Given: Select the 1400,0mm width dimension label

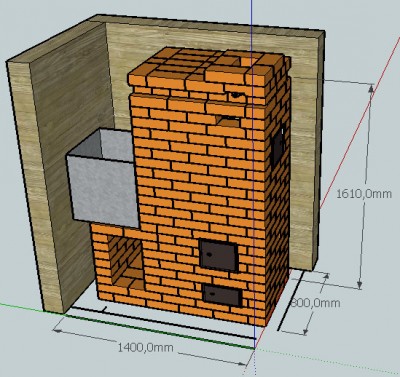Looking at the screenshot, I should tap(145, 348).
